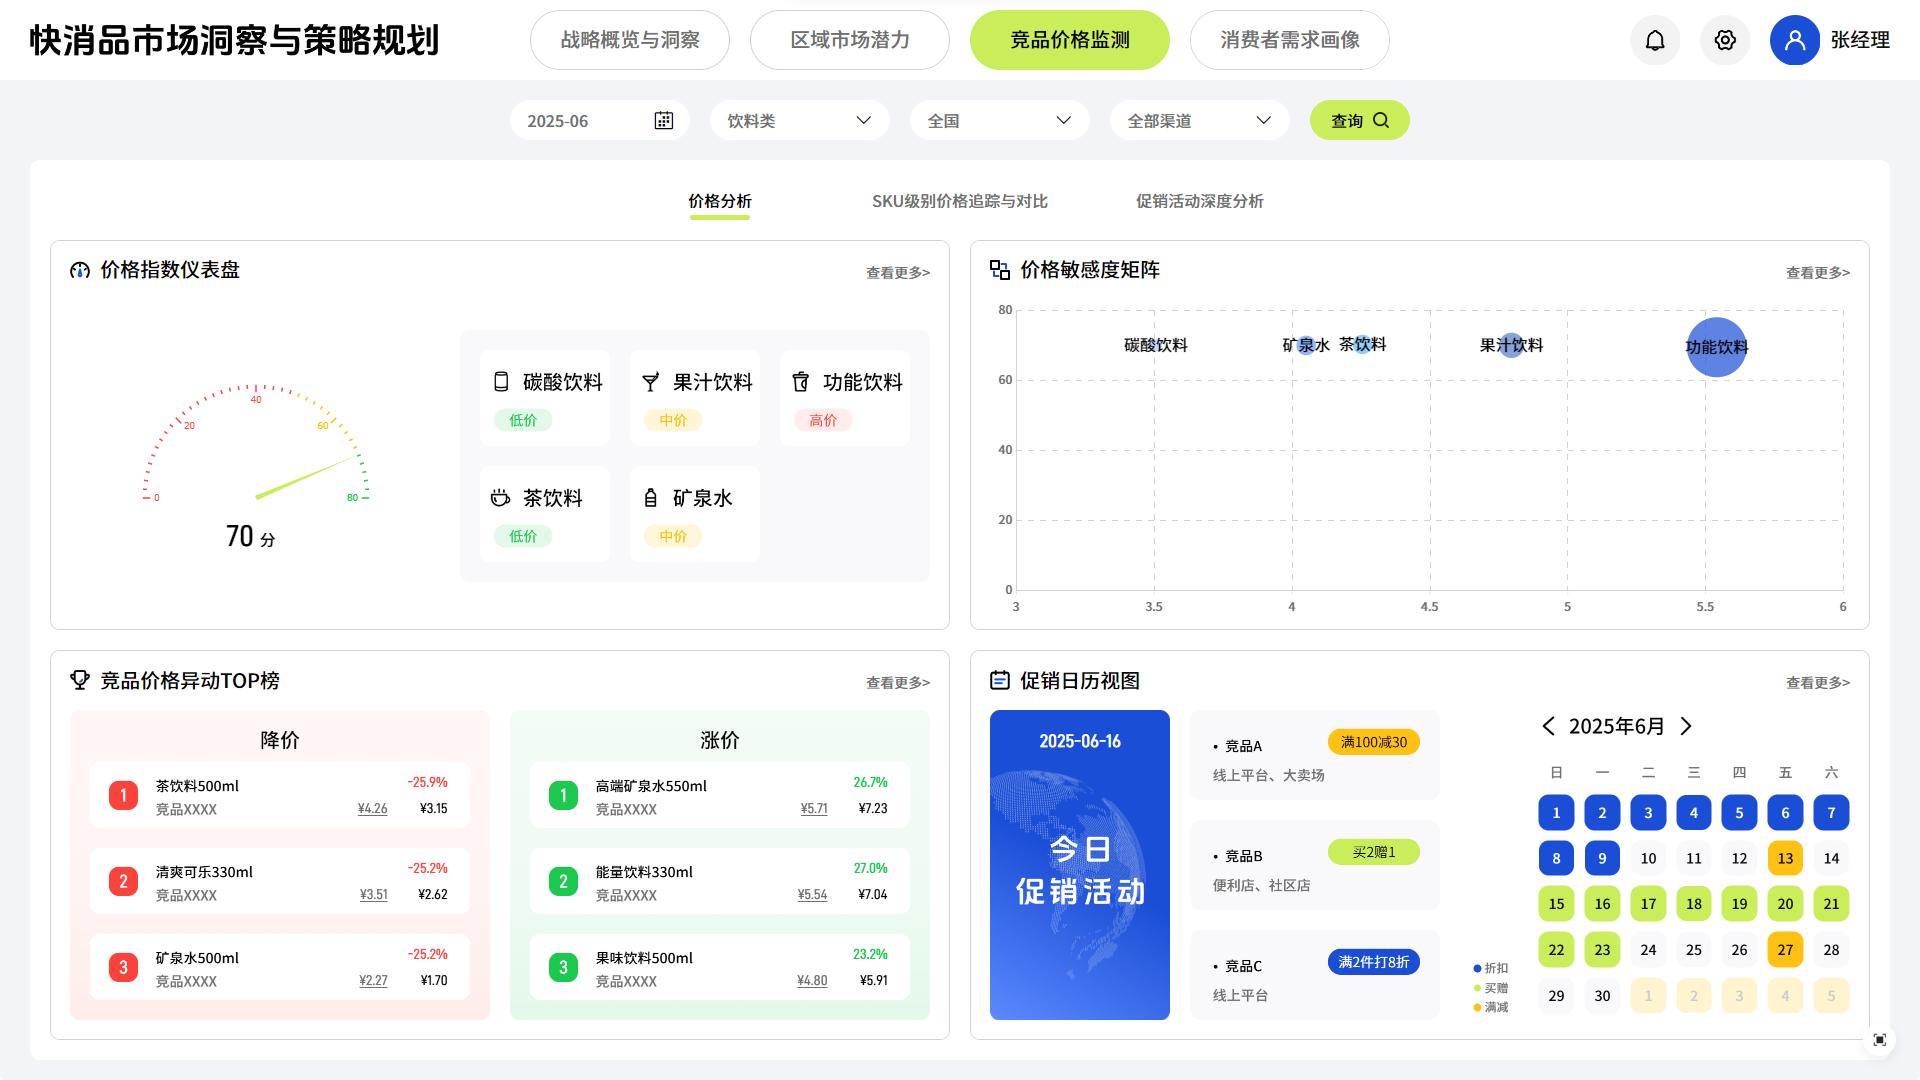Expand the 饮料类 category dropdown

pos(800,121)
